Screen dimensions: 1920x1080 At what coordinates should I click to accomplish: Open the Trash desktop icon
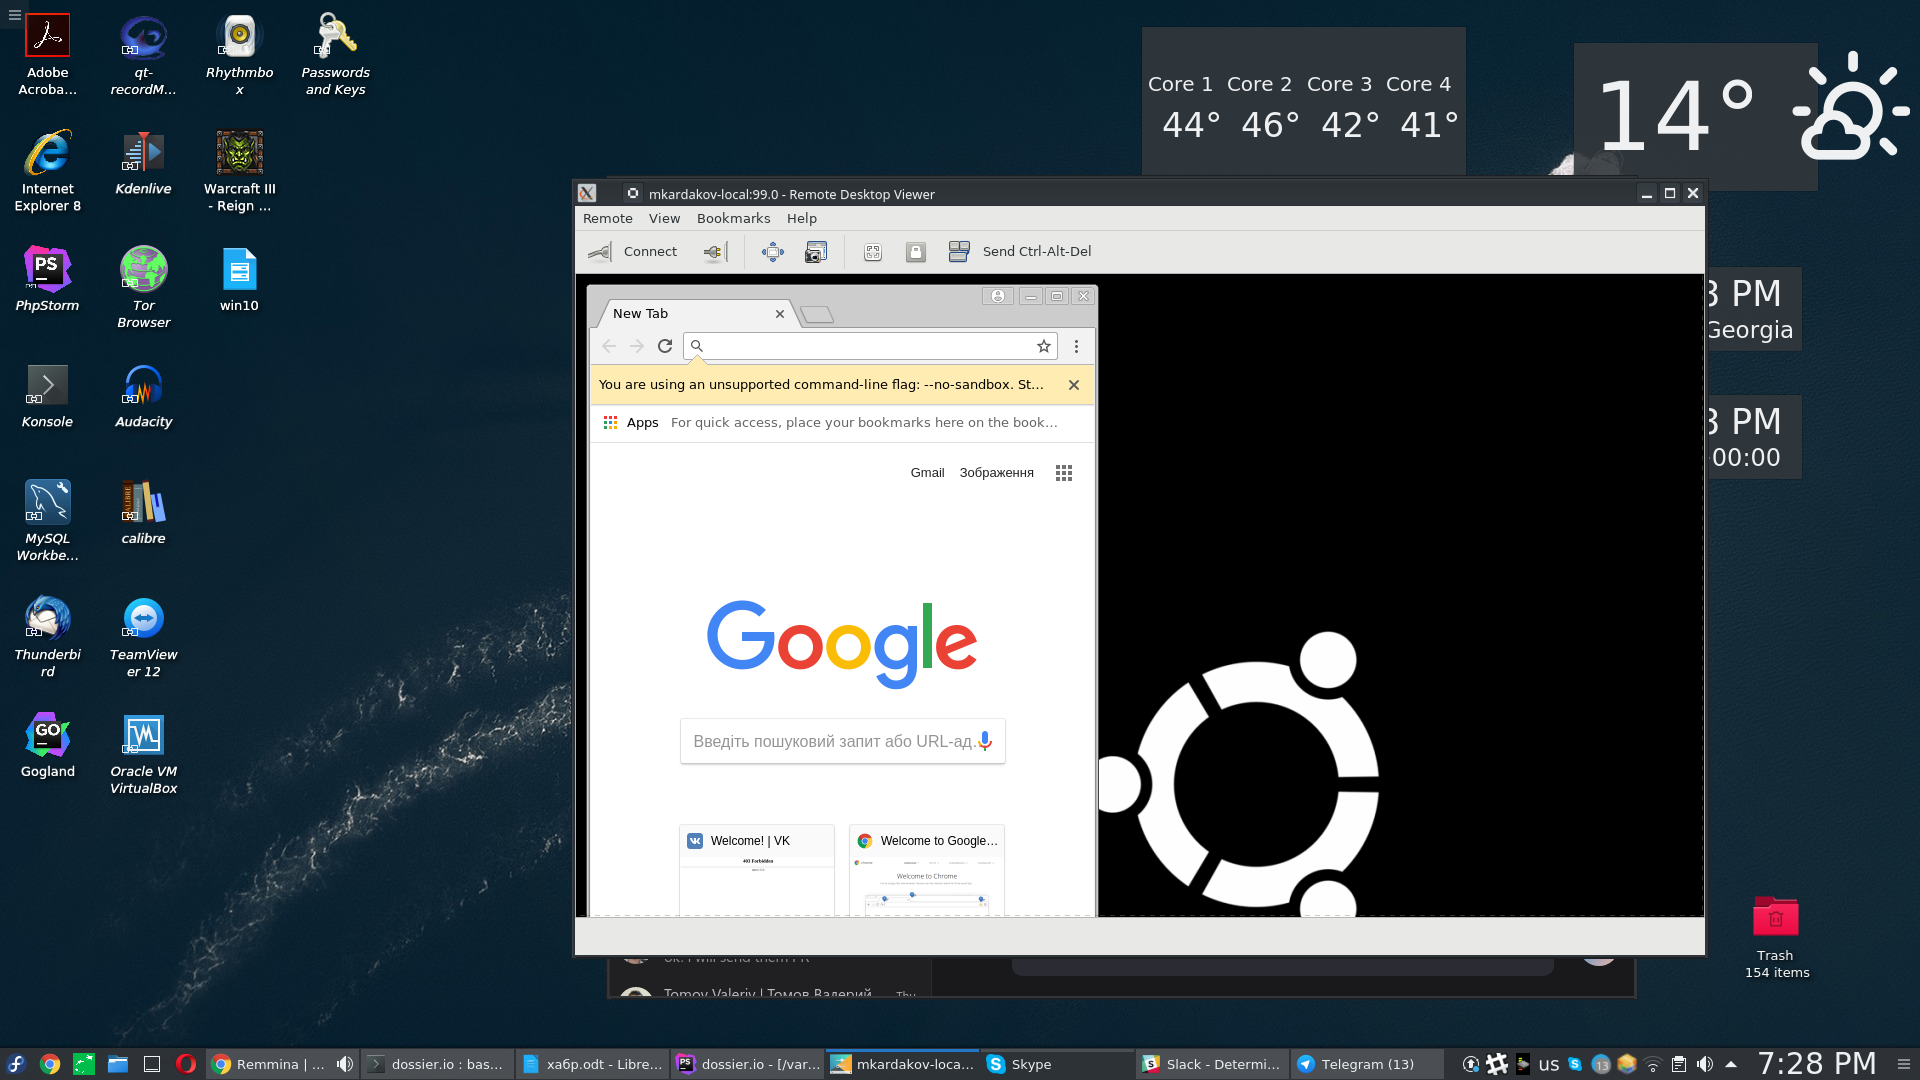(x=1776, y=937)
